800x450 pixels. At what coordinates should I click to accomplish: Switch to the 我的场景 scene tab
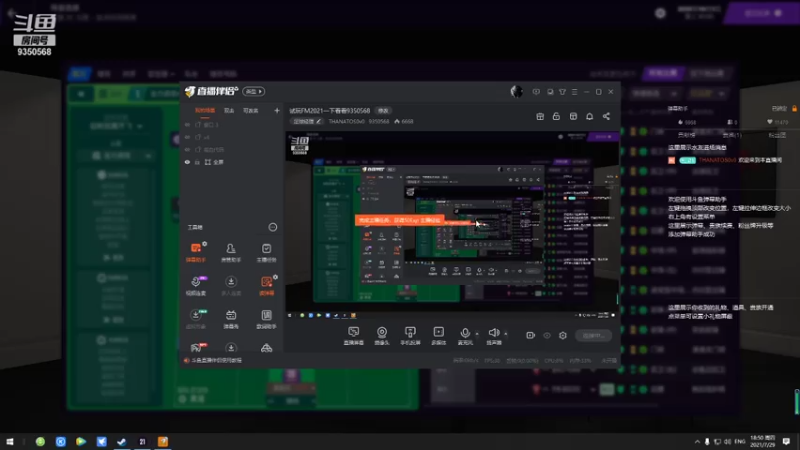pos(205,110)
